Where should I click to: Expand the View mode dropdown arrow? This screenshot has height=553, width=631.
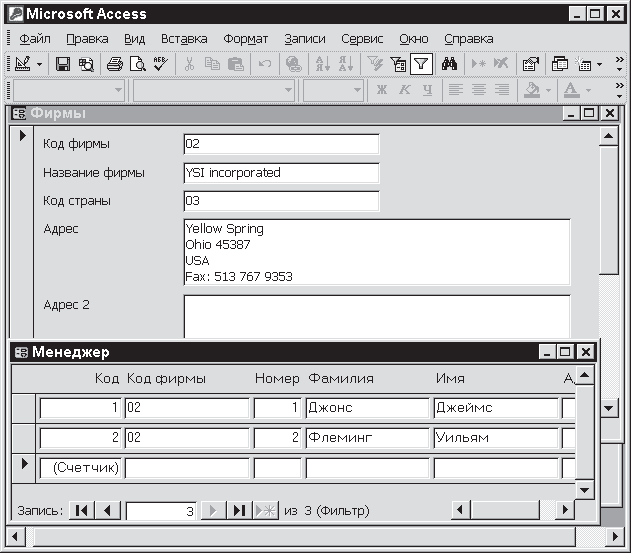(40, 64)
